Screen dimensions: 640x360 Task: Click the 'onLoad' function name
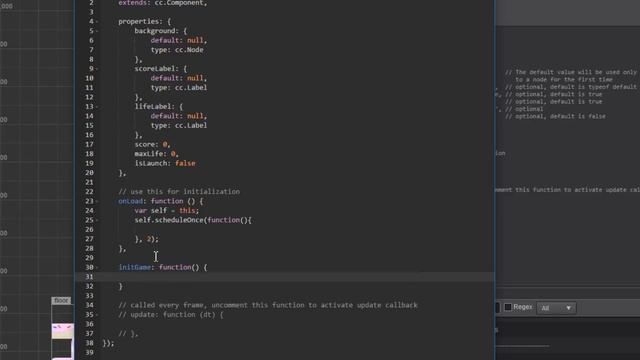pos(131,201)
